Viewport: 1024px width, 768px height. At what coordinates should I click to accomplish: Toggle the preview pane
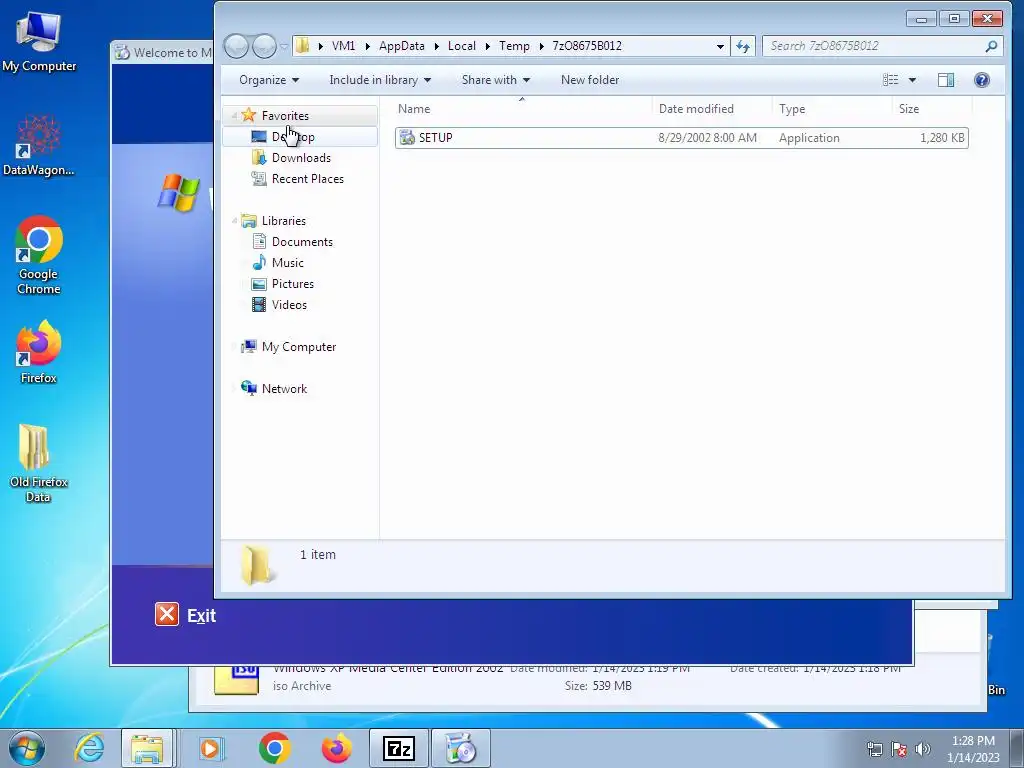coord(946,80)
